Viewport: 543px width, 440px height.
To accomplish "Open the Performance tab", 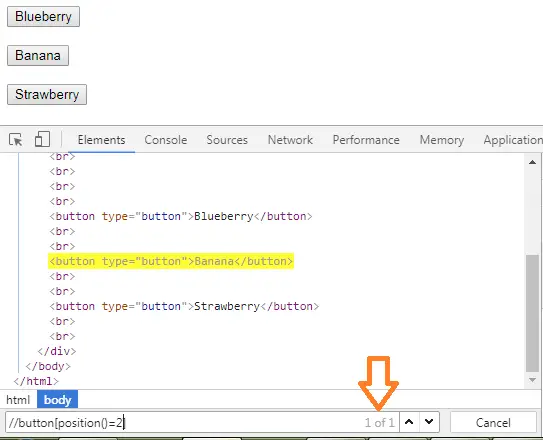I will 366,140.
